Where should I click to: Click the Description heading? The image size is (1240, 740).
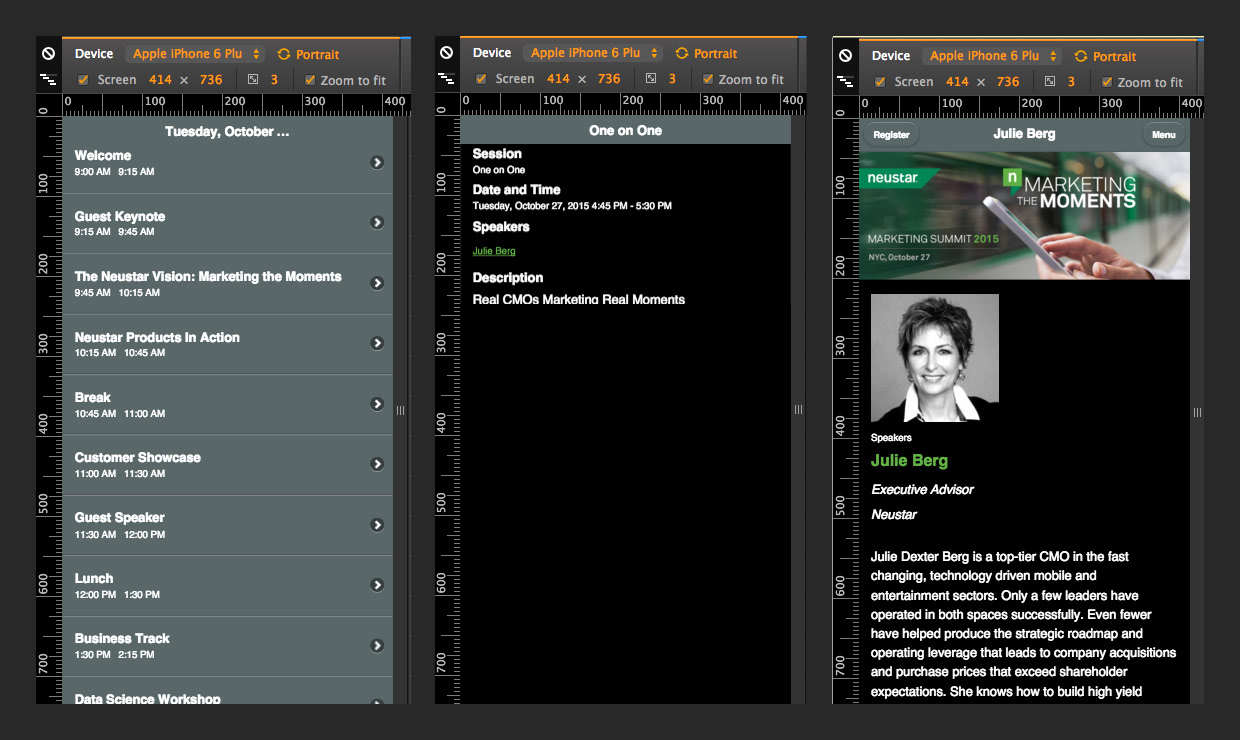[x=508, y=278]
